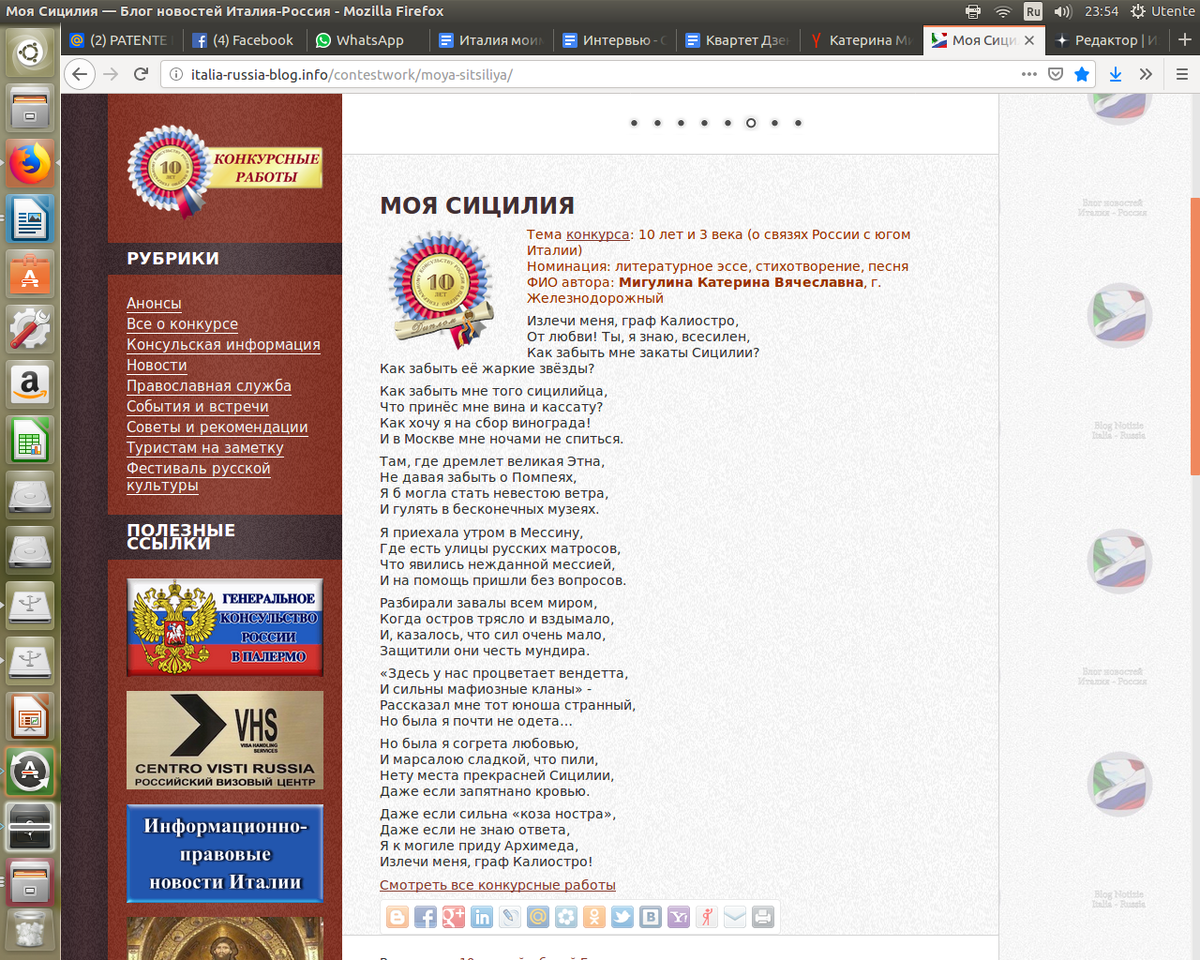Click the page's vertical scrollbar thumb

1195,335
